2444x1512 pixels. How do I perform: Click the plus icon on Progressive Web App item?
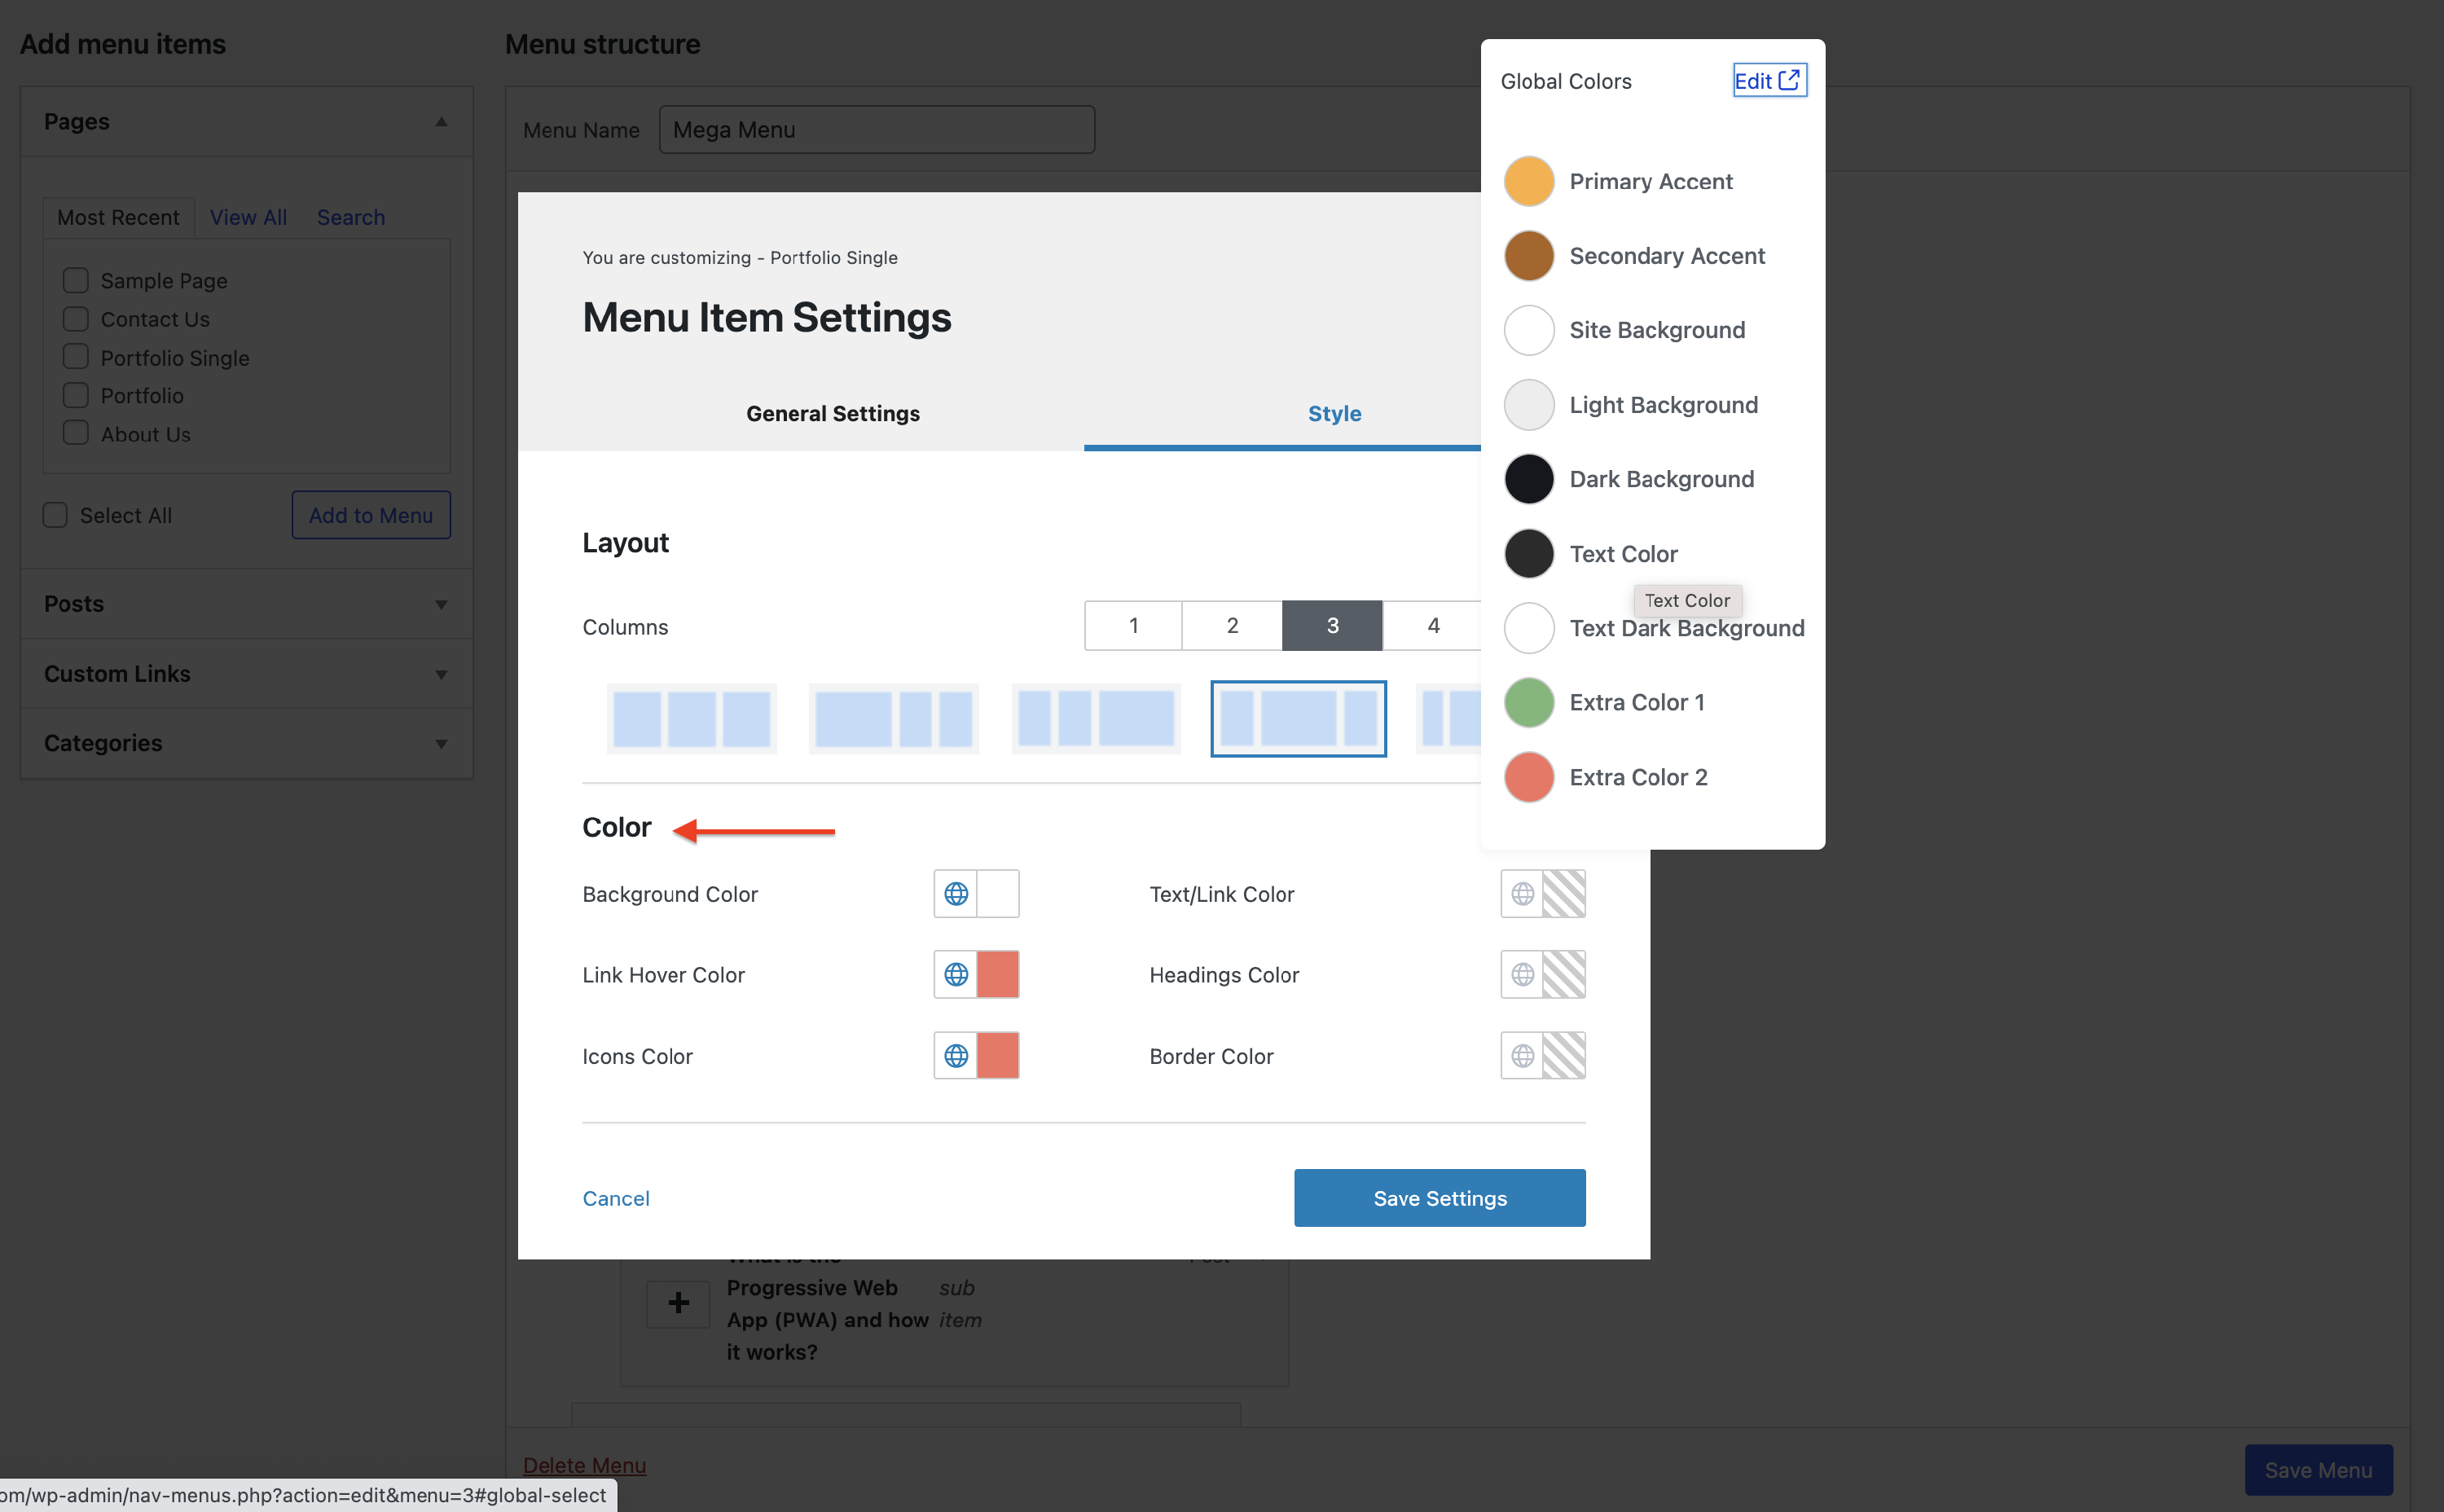(678, 1303)
